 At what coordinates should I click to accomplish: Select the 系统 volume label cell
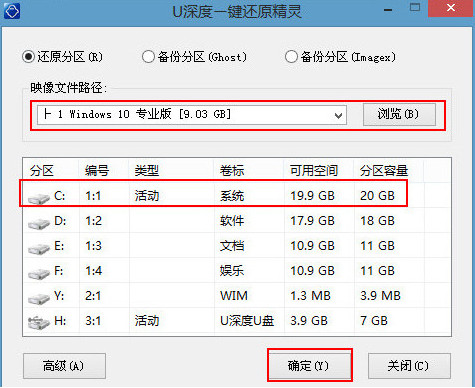[232, 196]
